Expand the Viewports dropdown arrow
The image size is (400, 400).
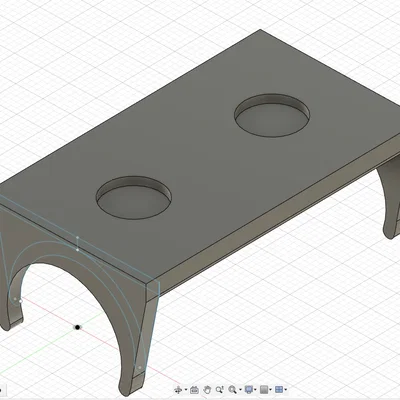click(286, 389)
